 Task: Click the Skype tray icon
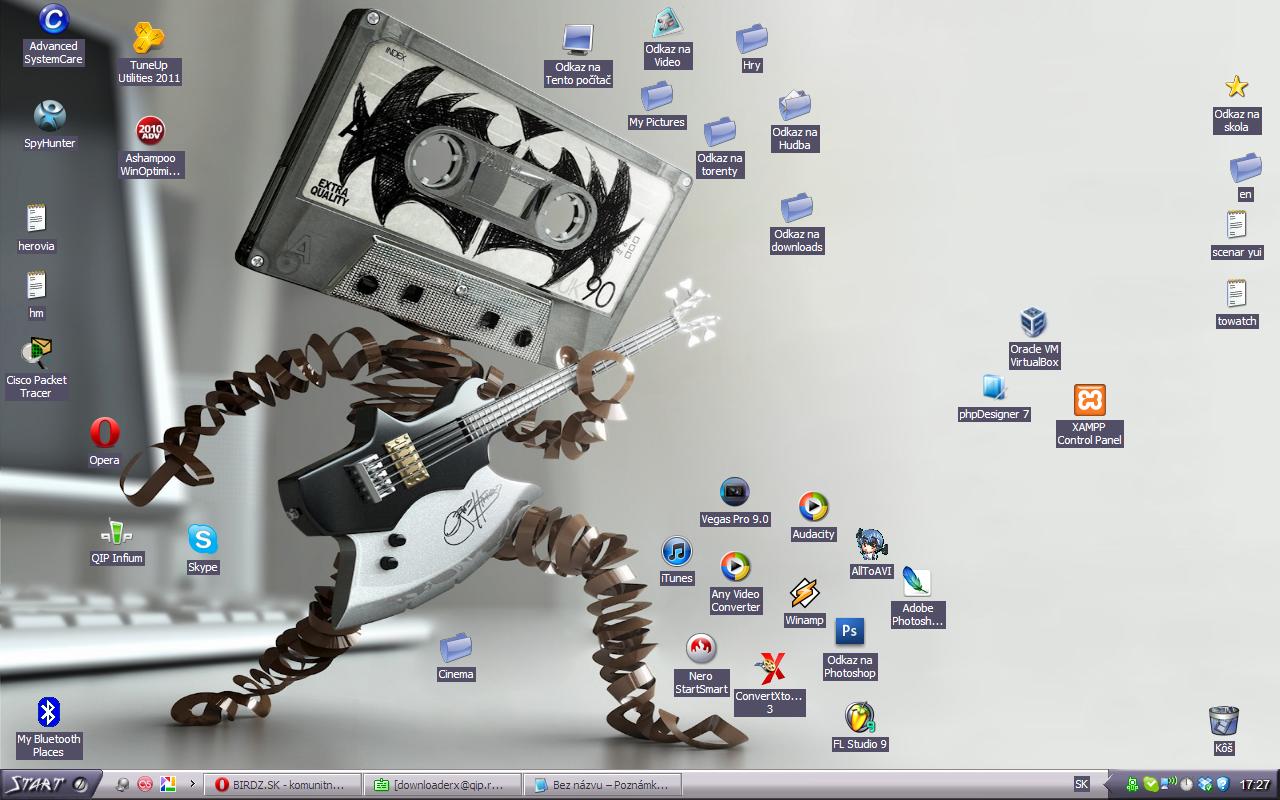pos(1150,784)
